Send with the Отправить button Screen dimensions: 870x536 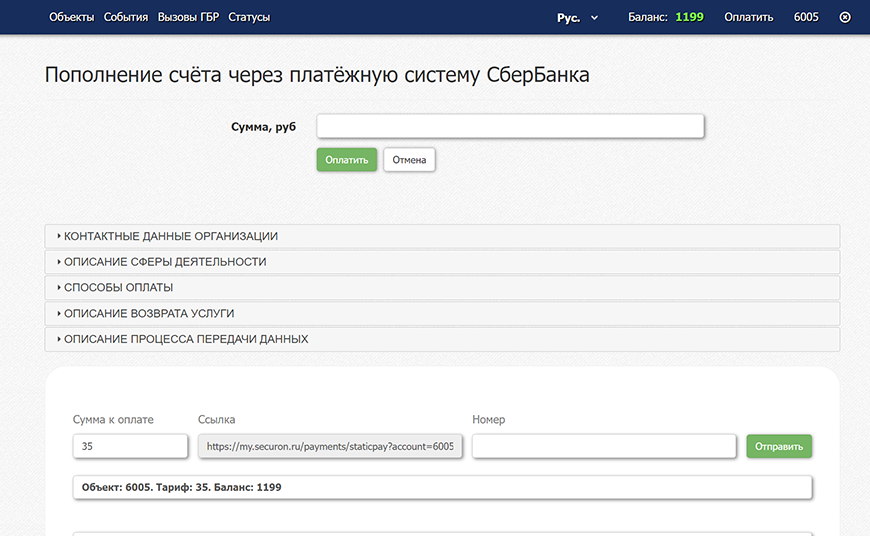click(779, 446)
